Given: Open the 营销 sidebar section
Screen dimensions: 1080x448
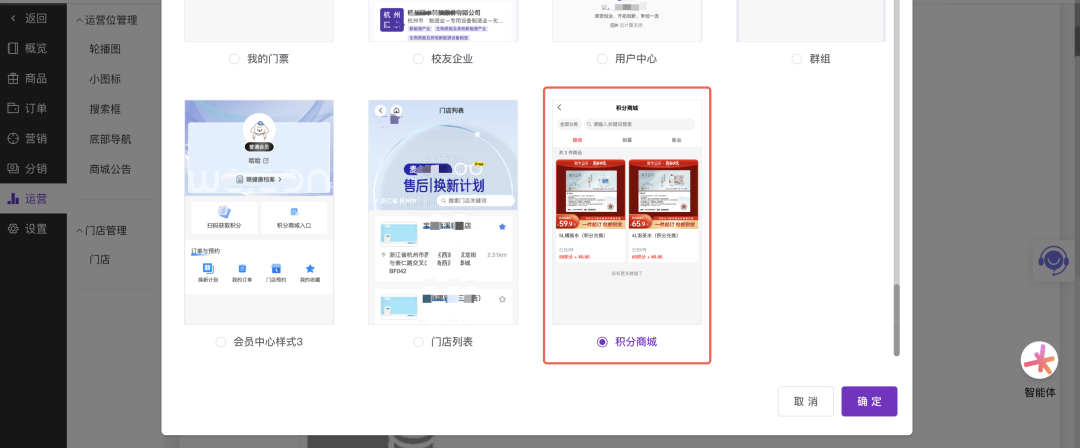Looking at the screenshot, I should (28, 139).
